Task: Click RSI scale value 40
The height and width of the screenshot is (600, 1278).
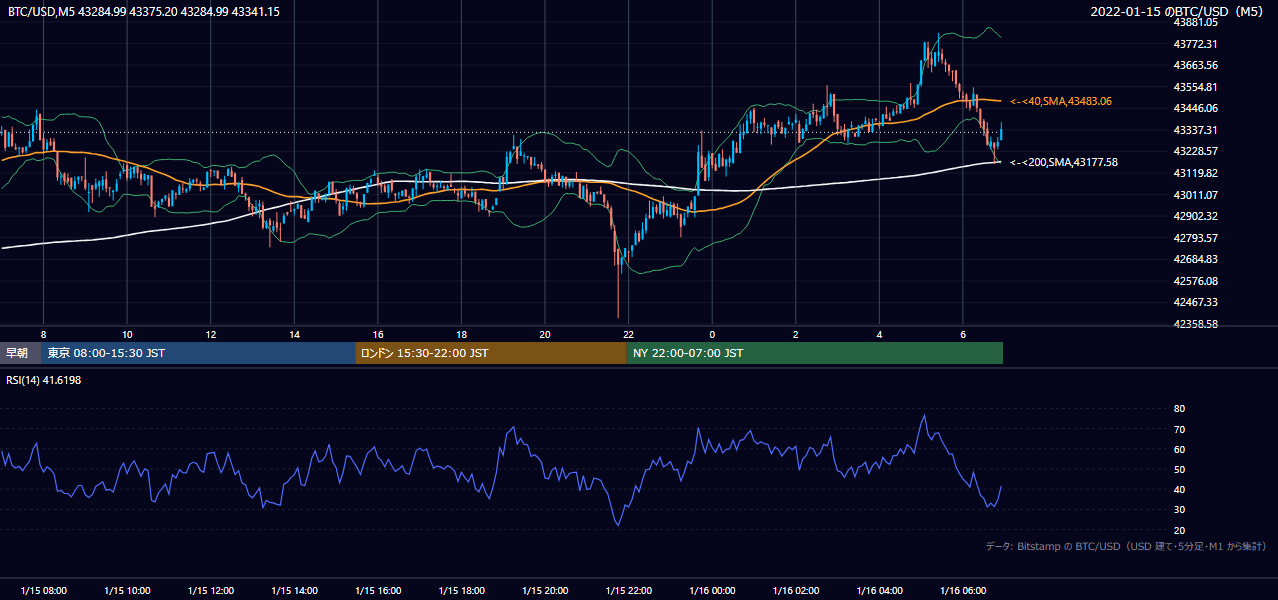Action: coord(1179,489)
